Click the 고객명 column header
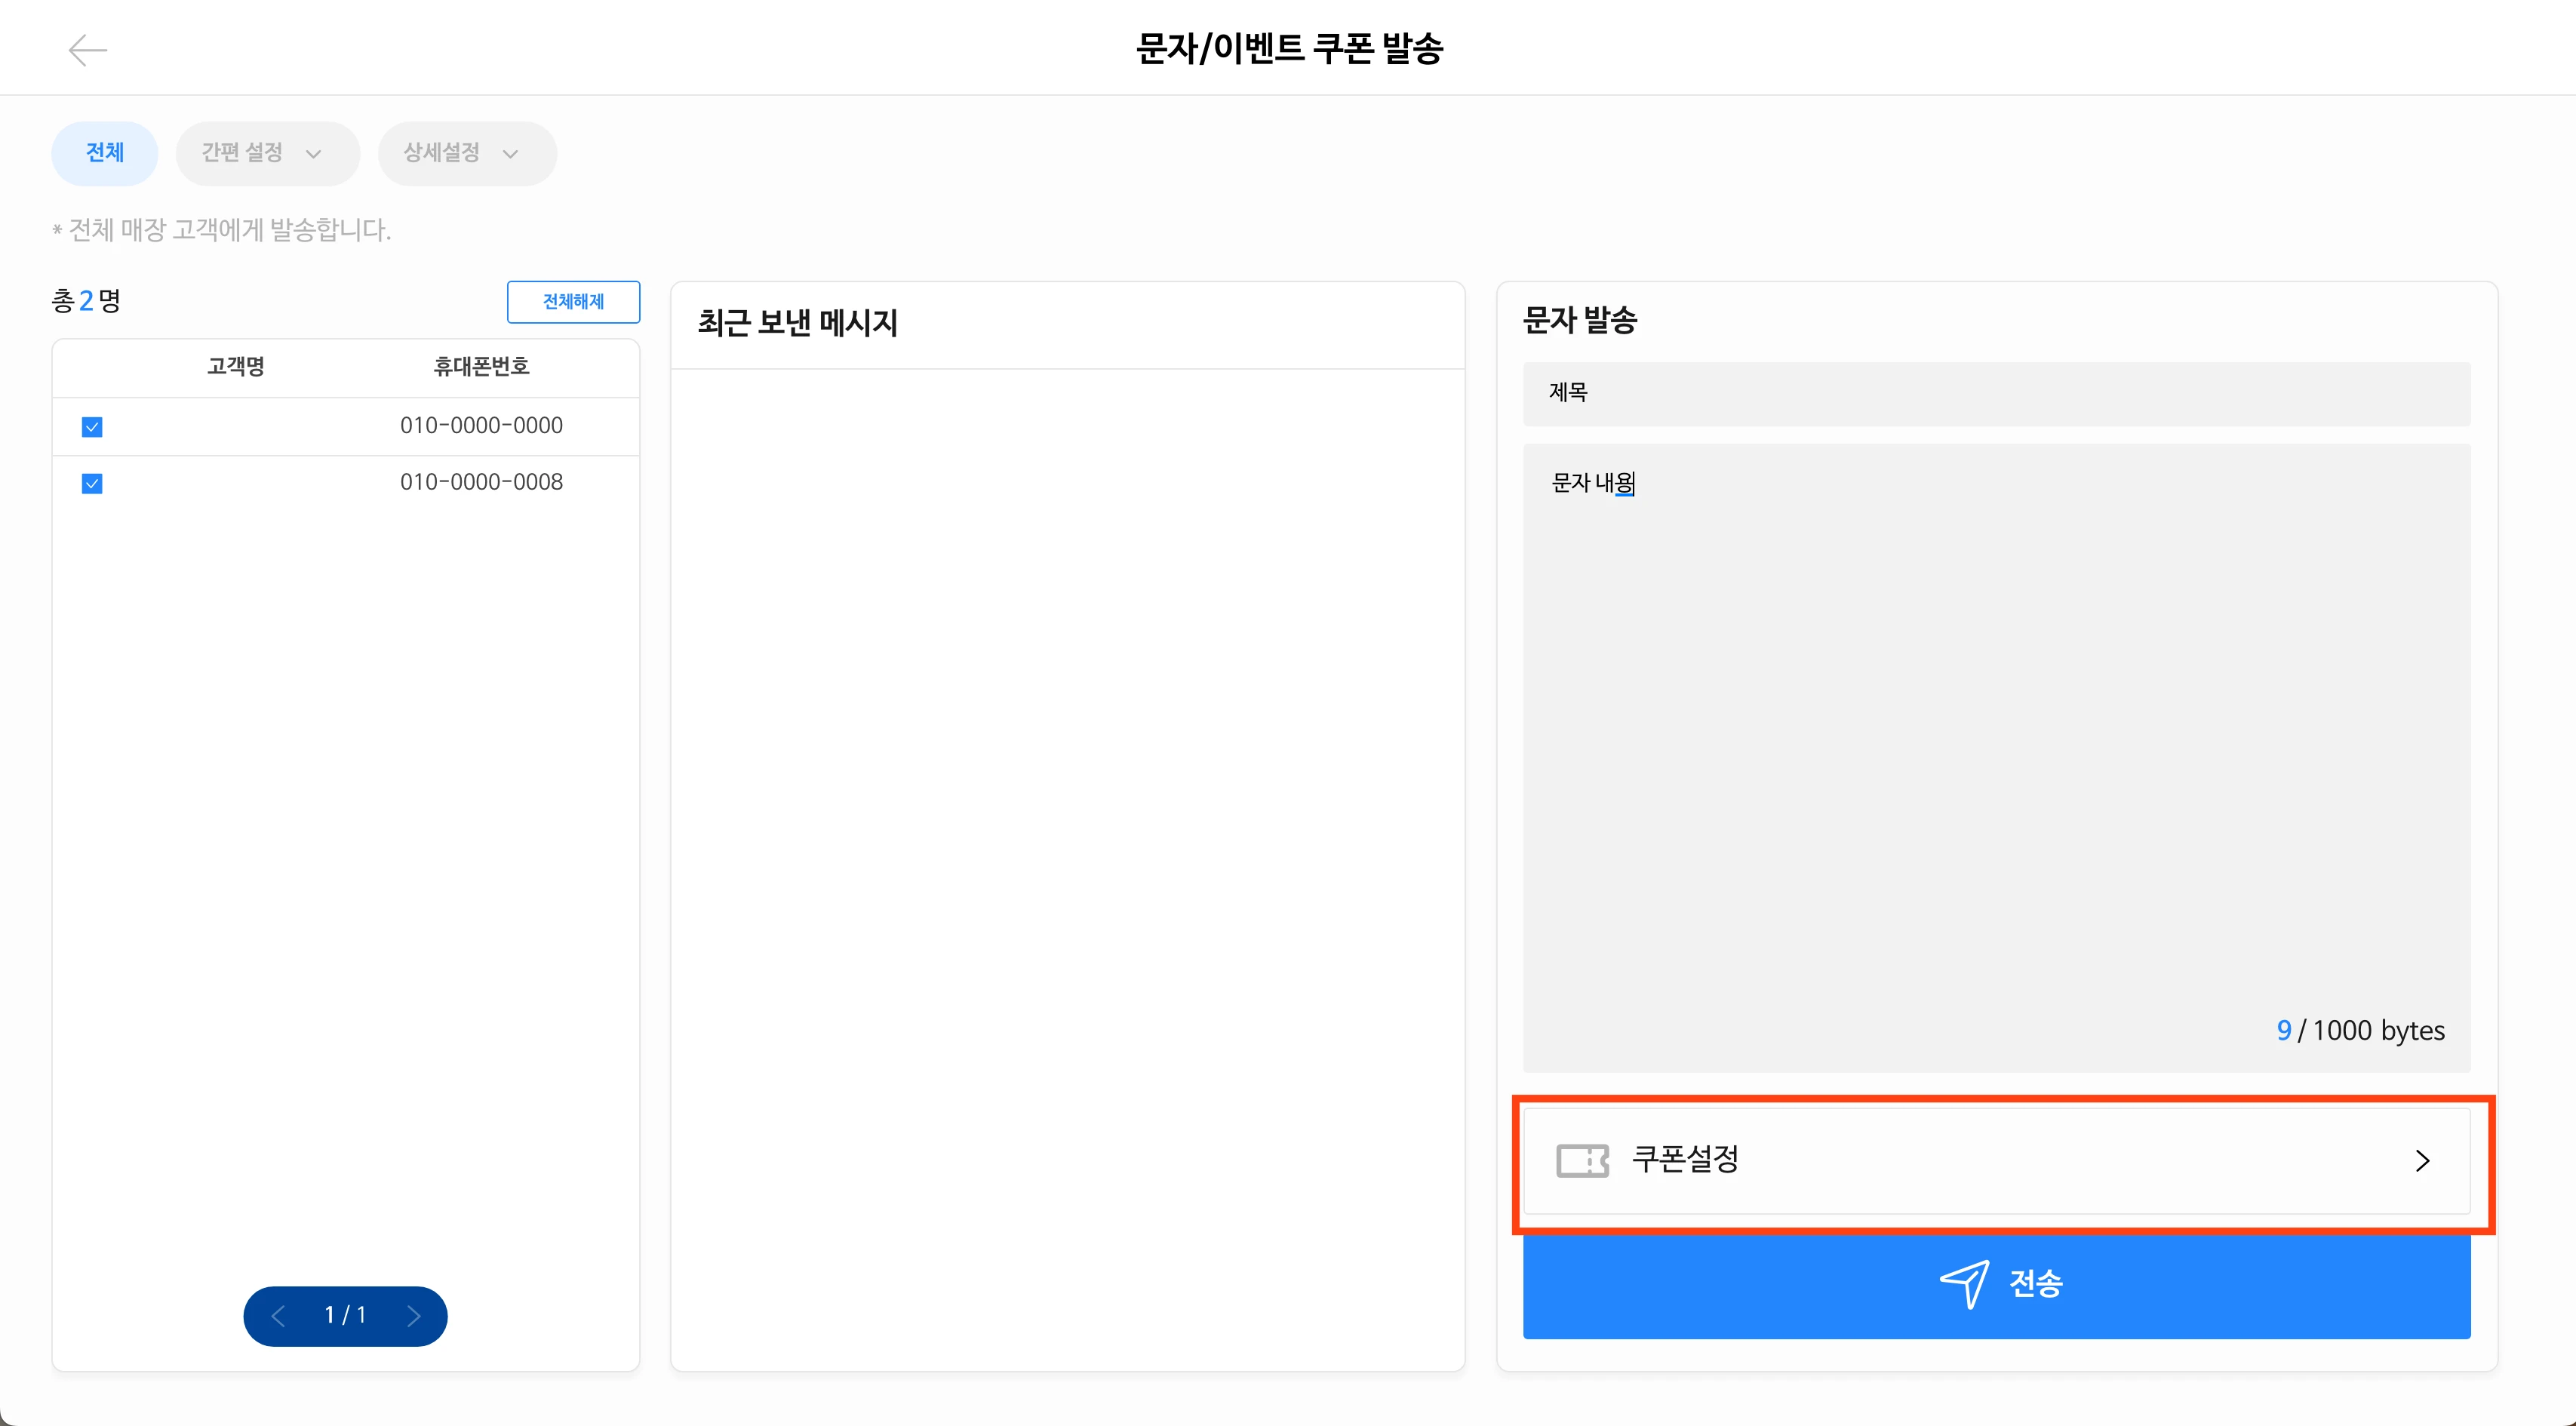2576x1426 pixels. (235, 366)
